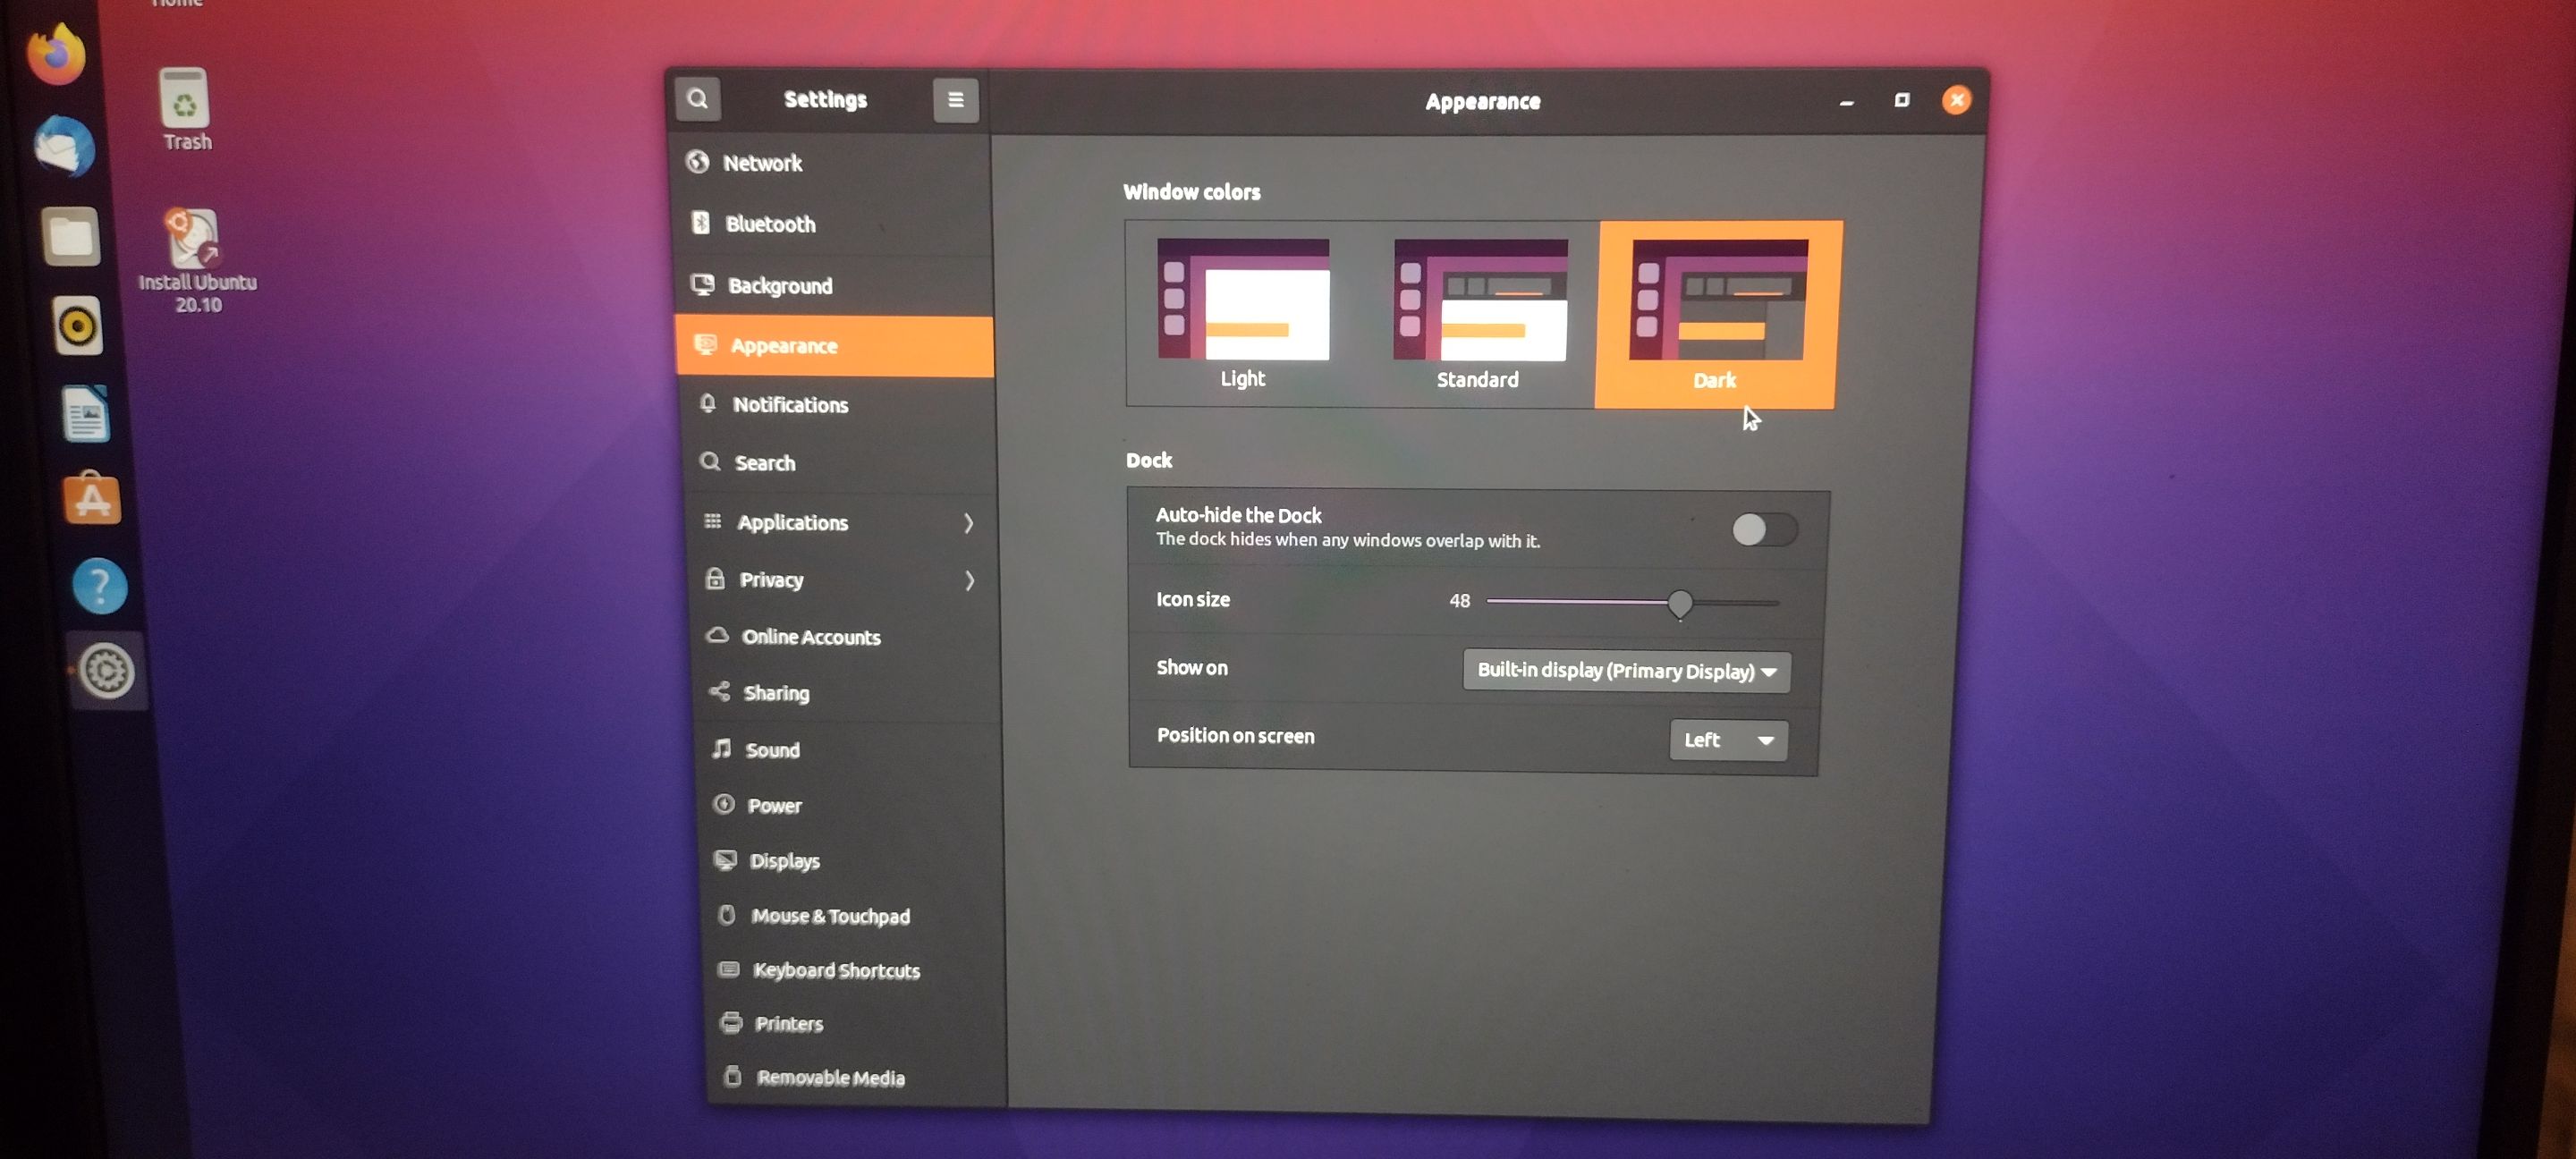Open the Show on display dropdown

tap(1625, 671)
